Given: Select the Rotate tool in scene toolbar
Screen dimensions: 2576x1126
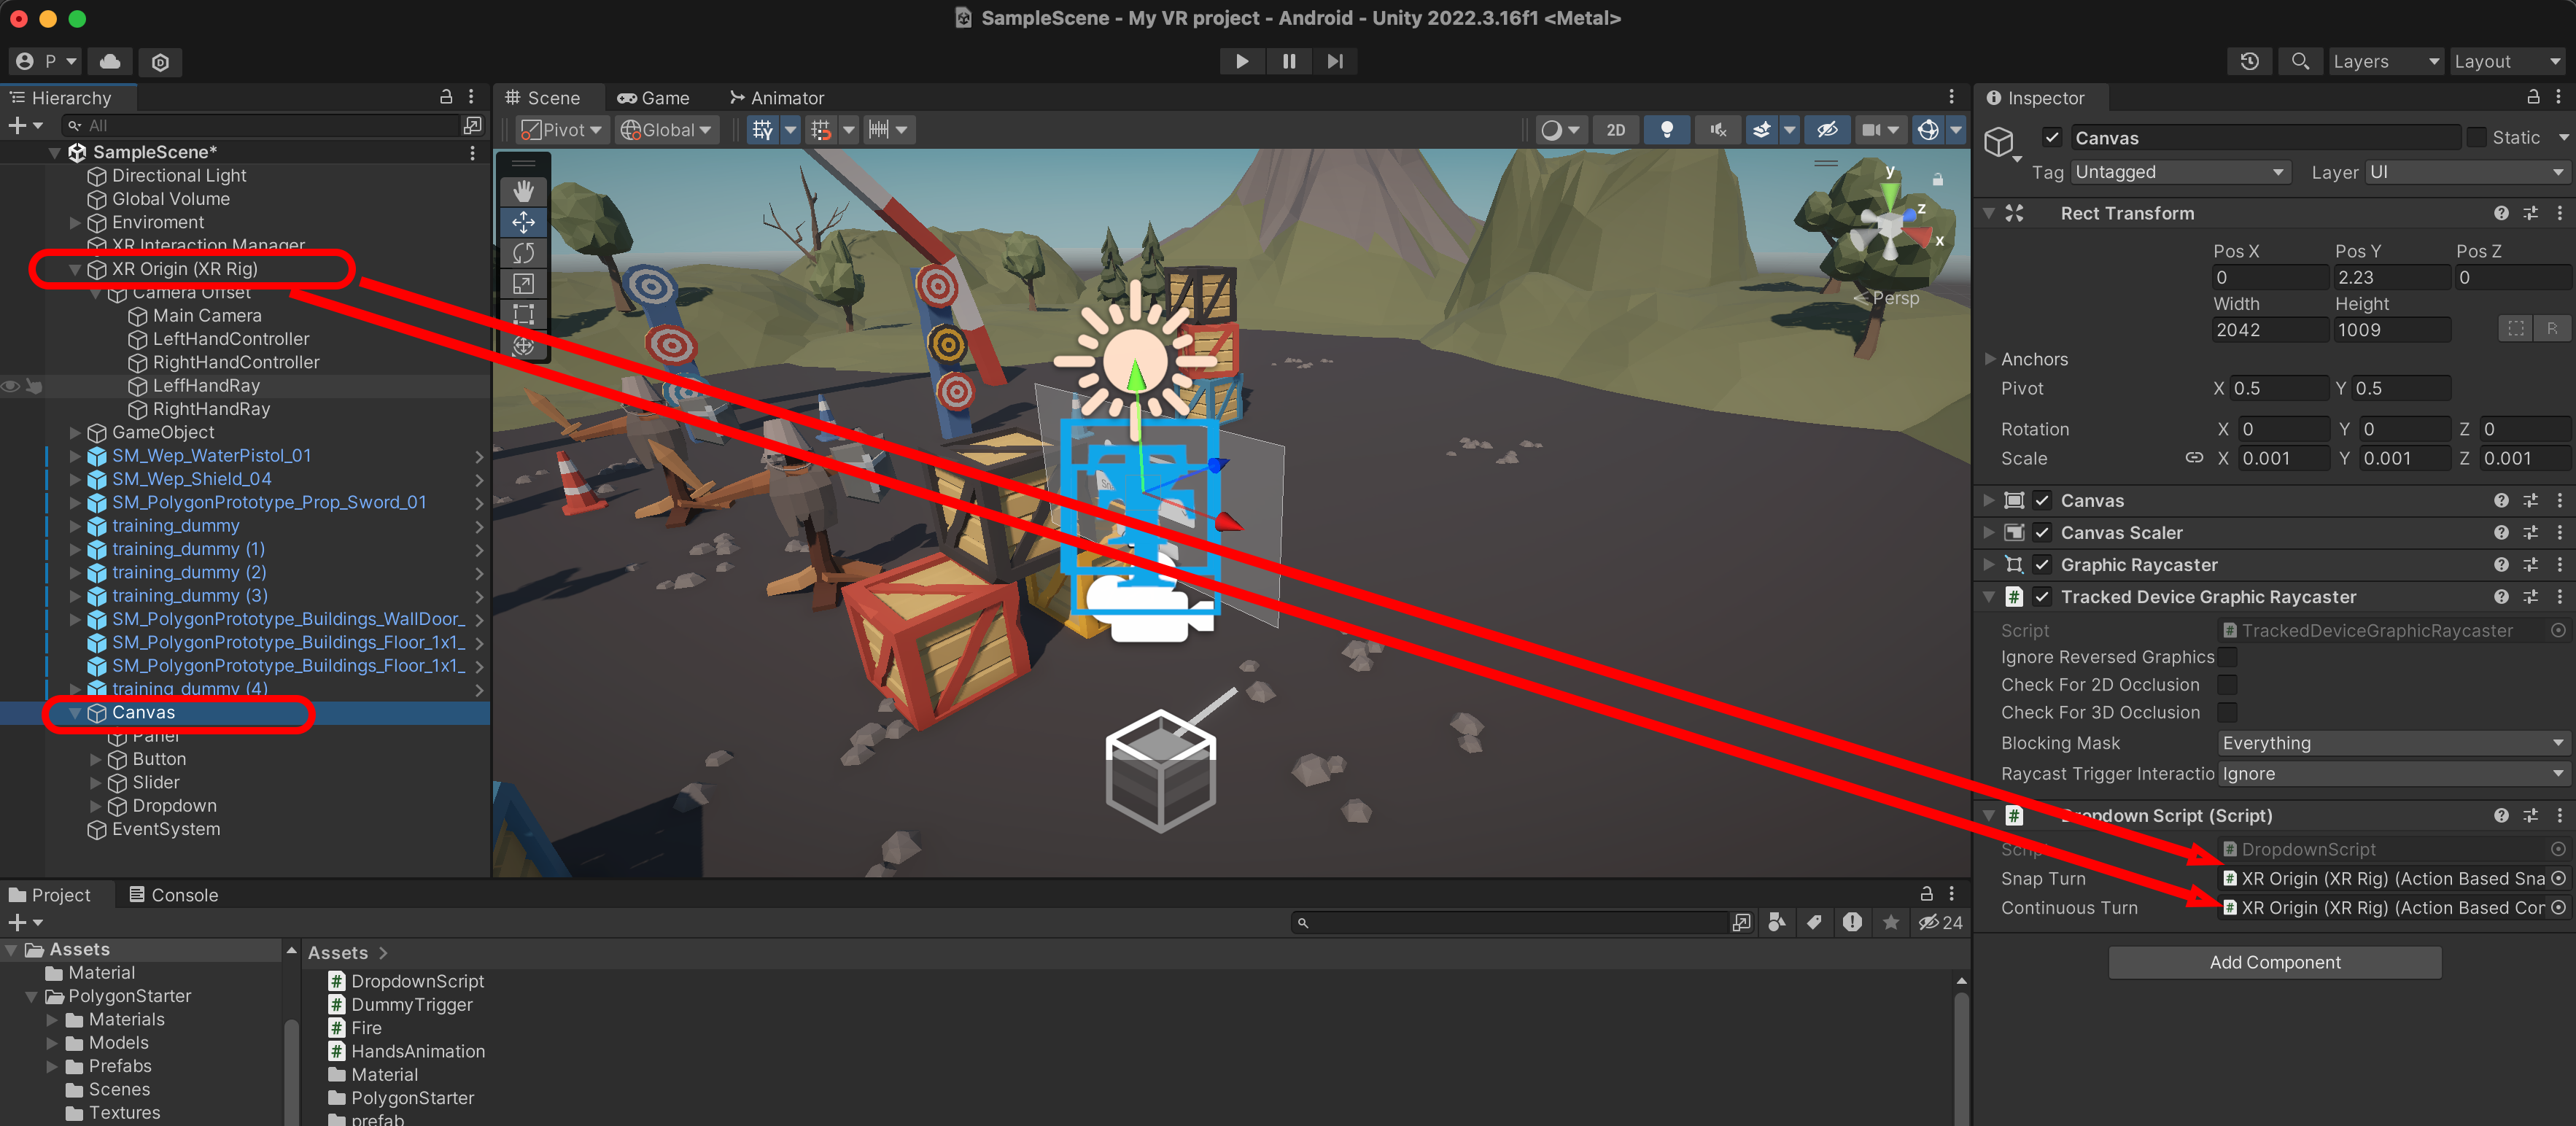Looking at the screenshot, I should [x=523, y=253].
